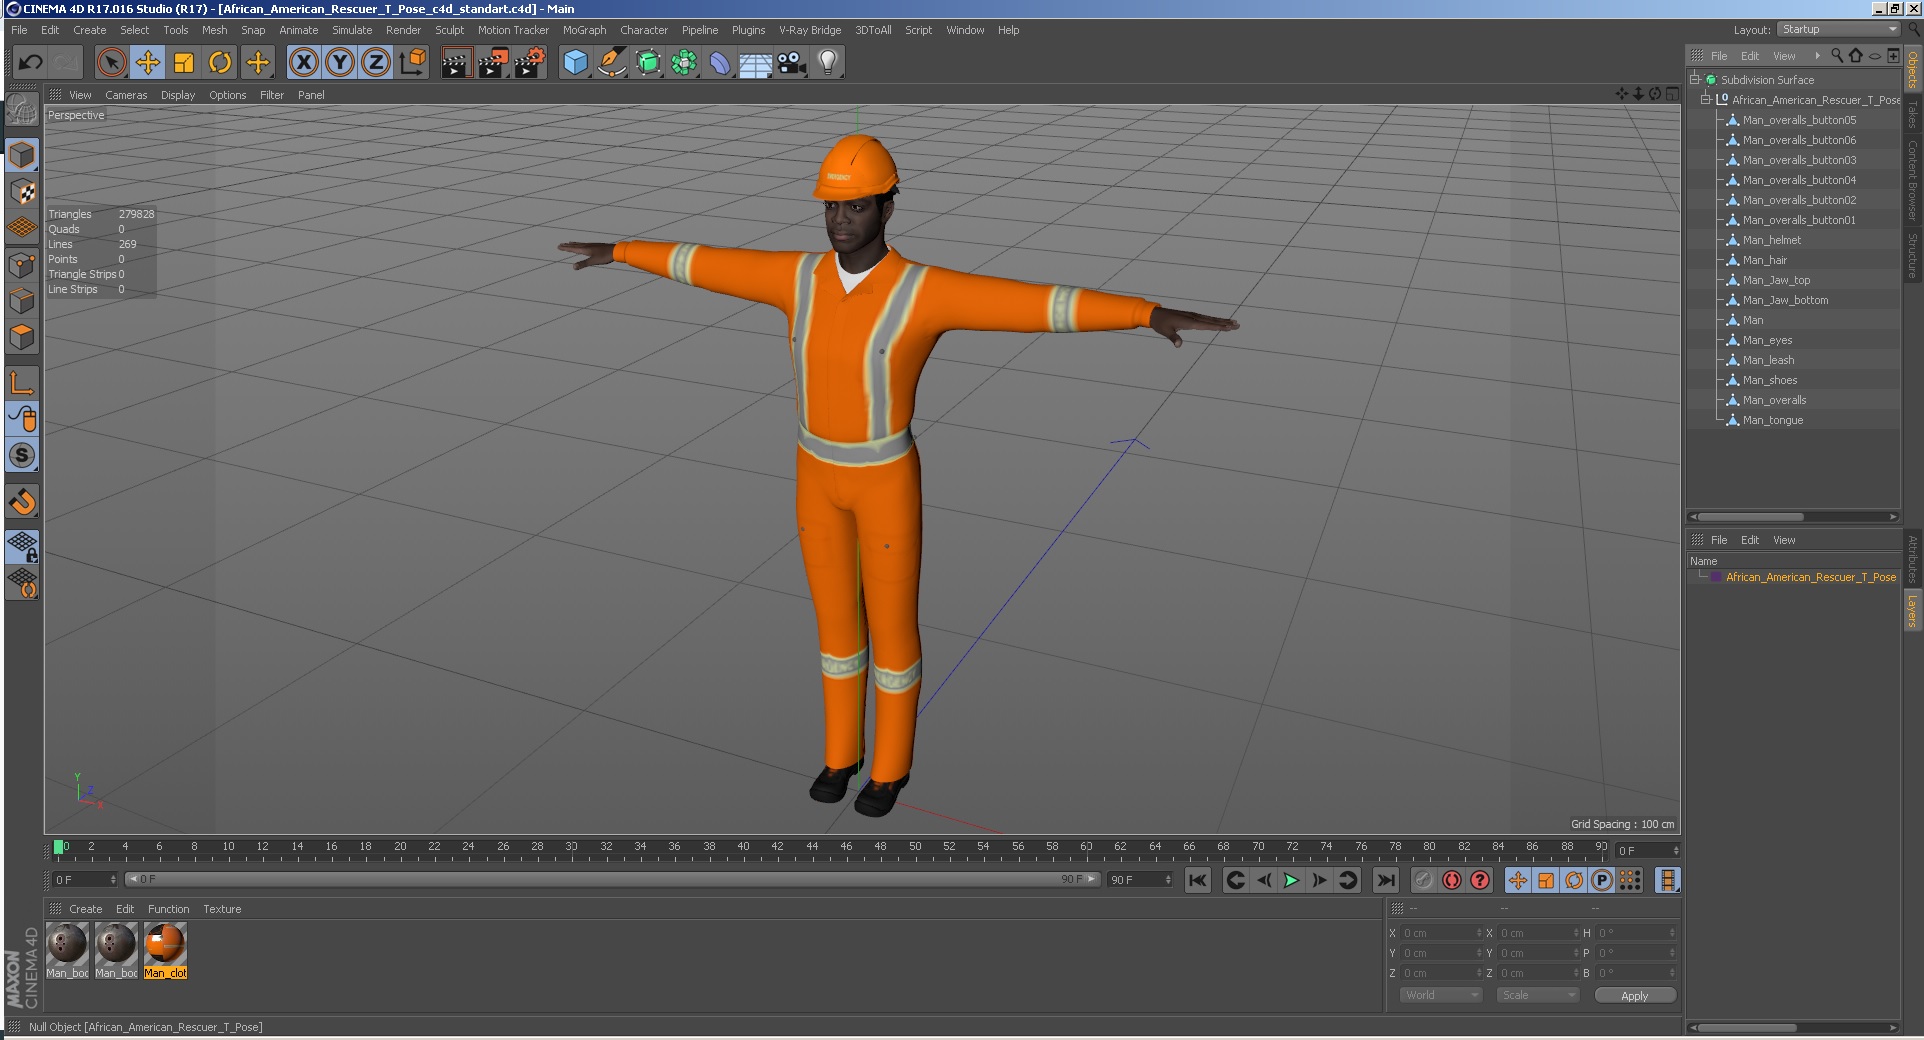Click the Undo arrow icon
This screenshot has height=1040, width=1924.
30,63
